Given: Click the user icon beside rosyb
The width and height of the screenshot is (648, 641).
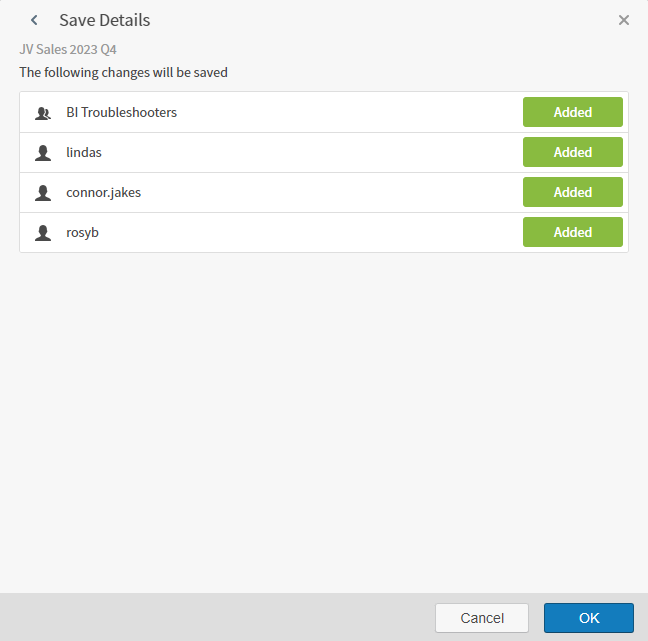Looking at the screenshot, I should coord(42,233).
